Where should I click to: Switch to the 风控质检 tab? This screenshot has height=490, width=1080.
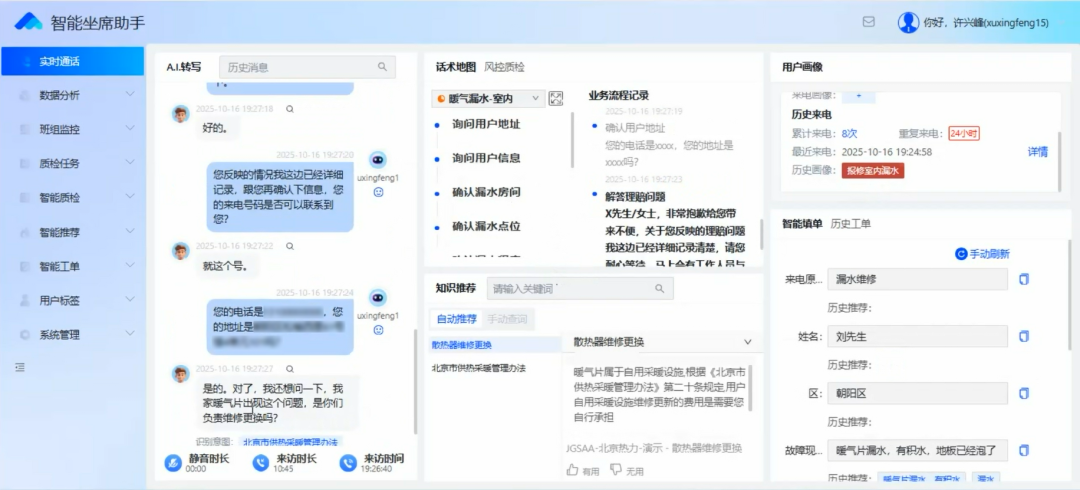tap(504, 67)
